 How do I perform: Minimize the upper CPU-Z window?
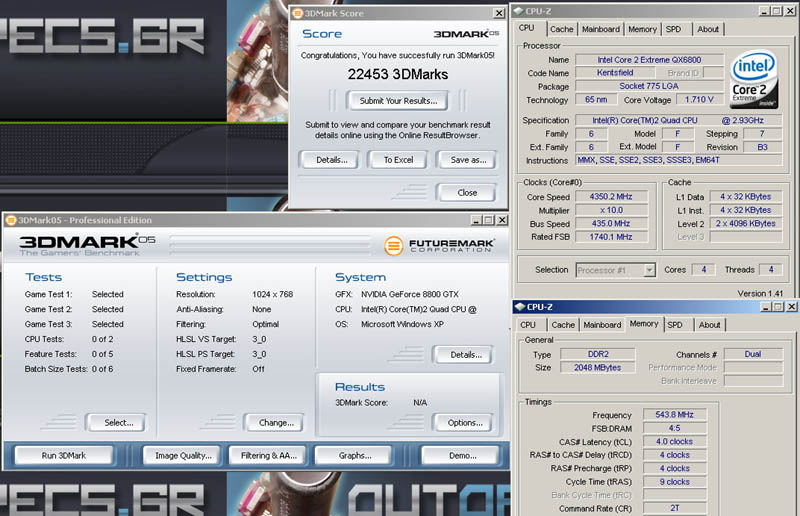tap(764, 11)
